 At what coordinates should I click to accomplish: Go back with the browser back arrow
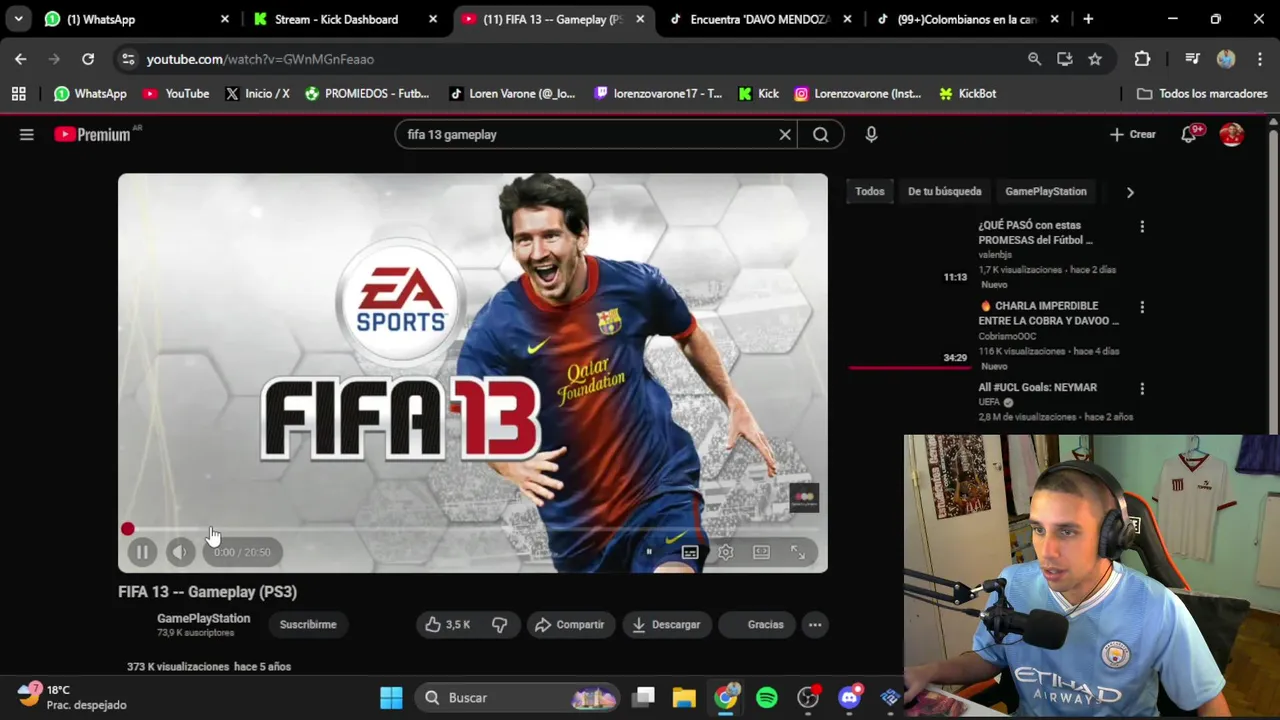[x=21, y=59]
